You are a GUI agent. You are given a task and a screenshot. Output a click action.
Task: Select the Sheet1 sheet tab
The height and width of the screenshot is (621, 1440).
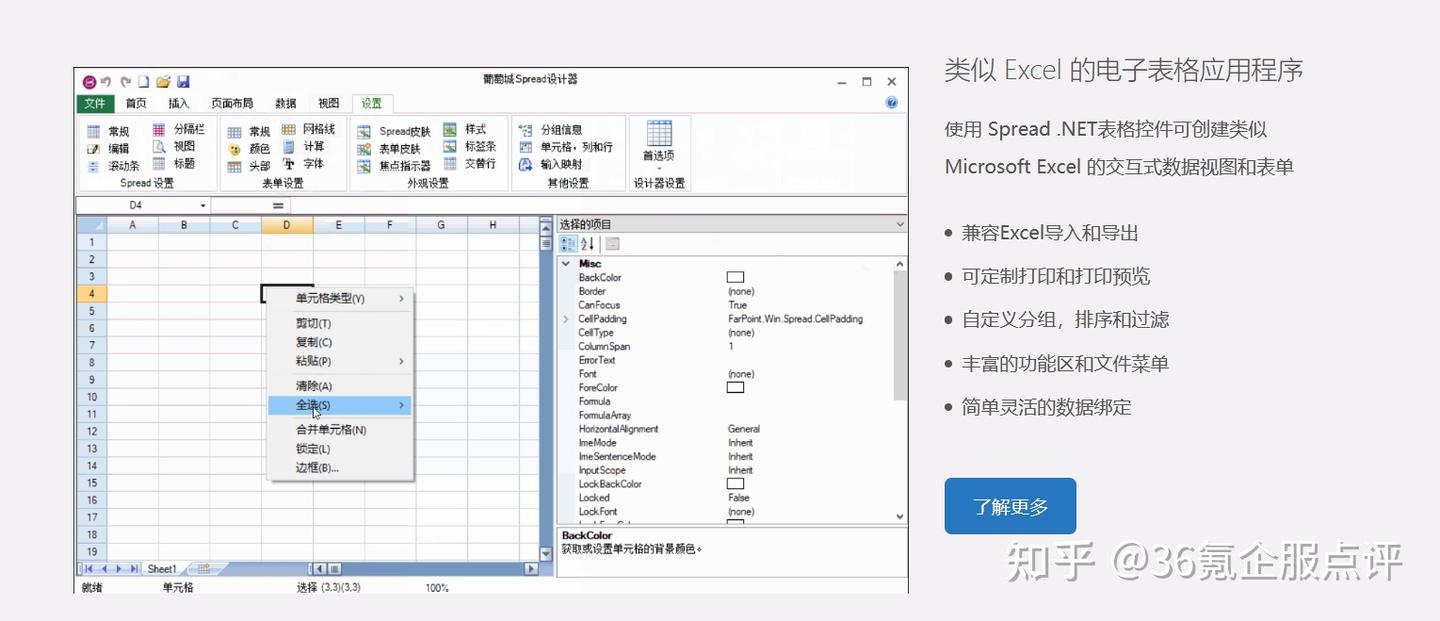(162, 569)
